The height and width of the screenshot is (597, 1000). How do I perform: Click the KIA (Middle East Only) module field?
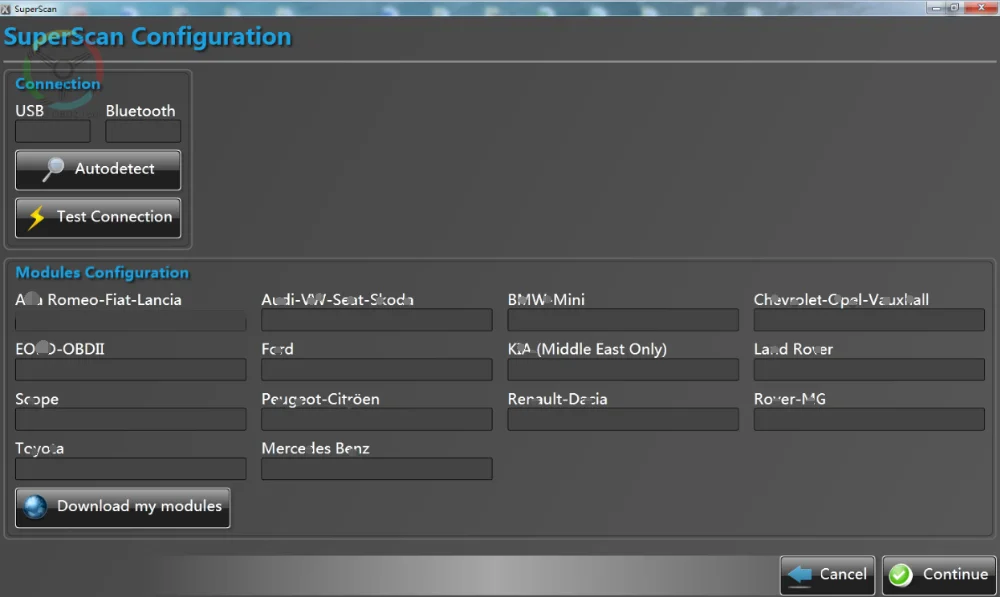tap(623, 370)
